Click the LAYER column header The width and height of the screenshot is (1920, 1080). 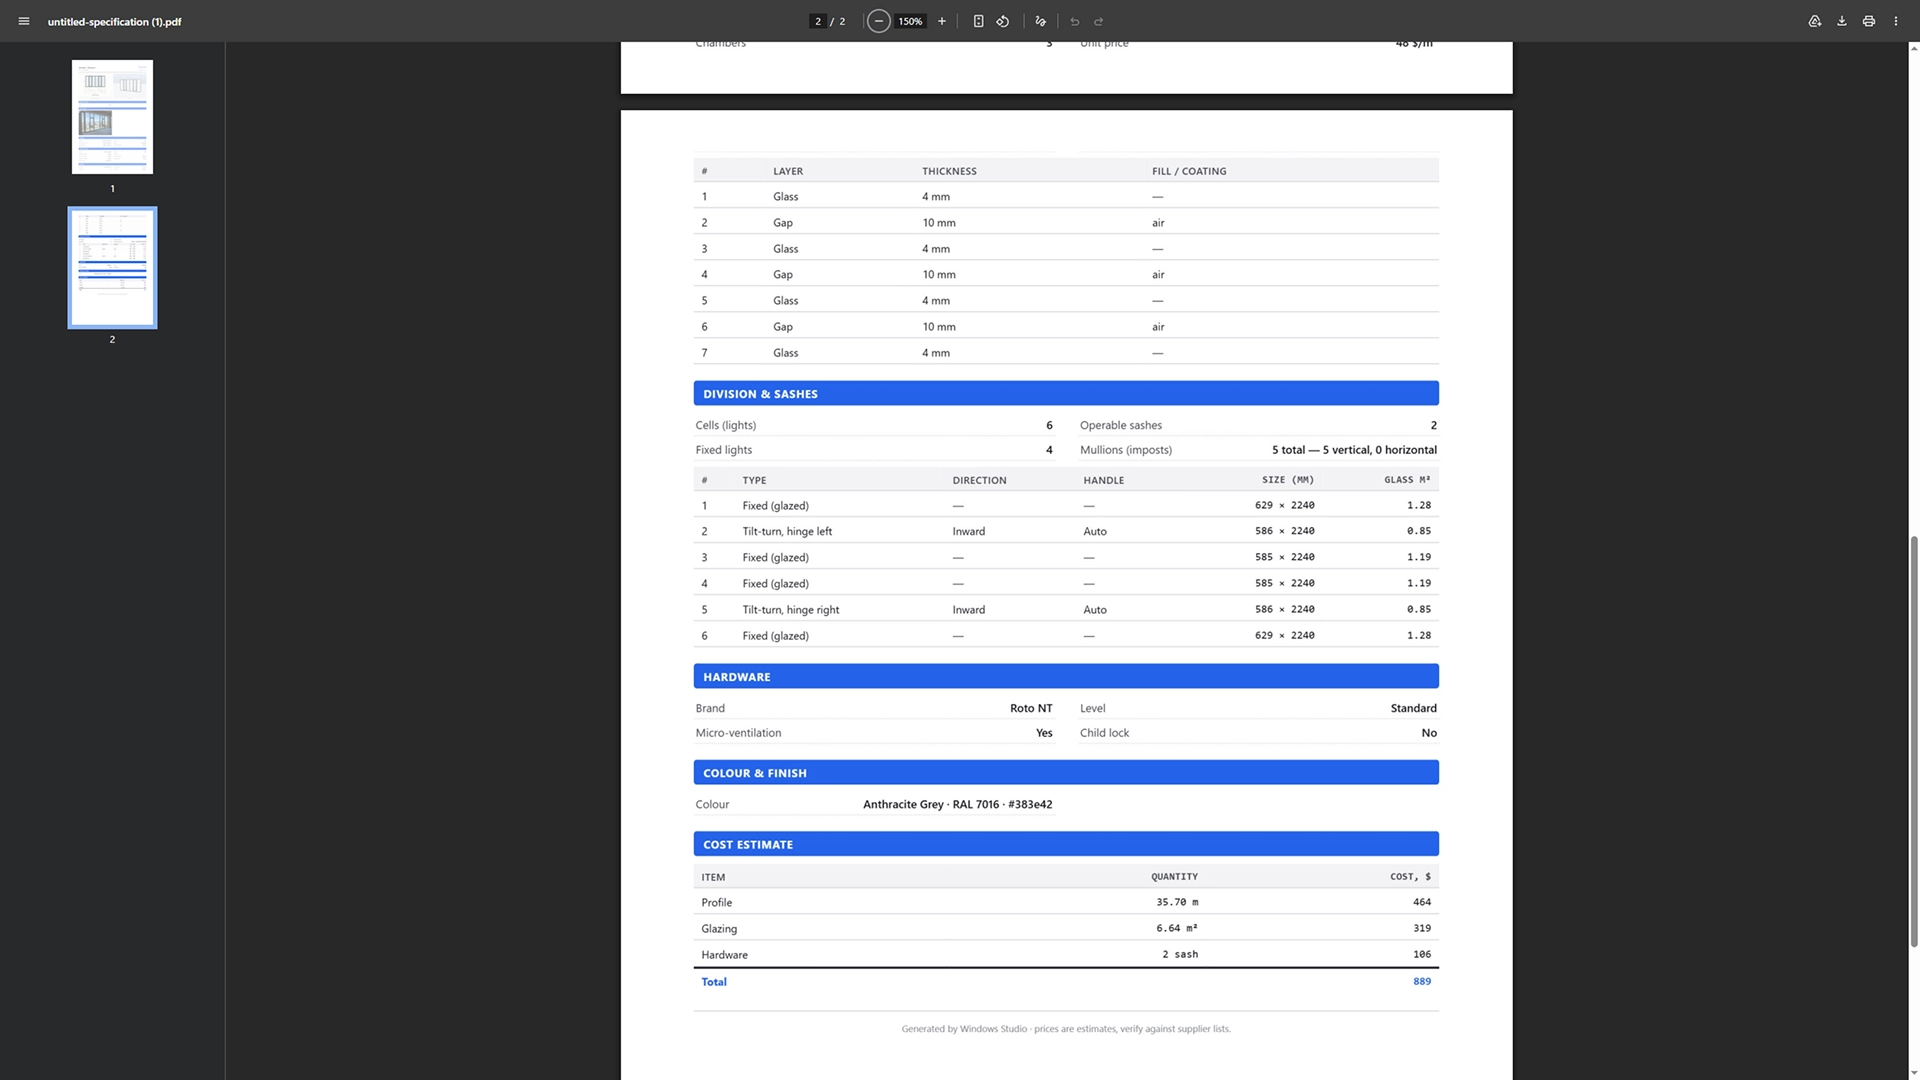788,171
